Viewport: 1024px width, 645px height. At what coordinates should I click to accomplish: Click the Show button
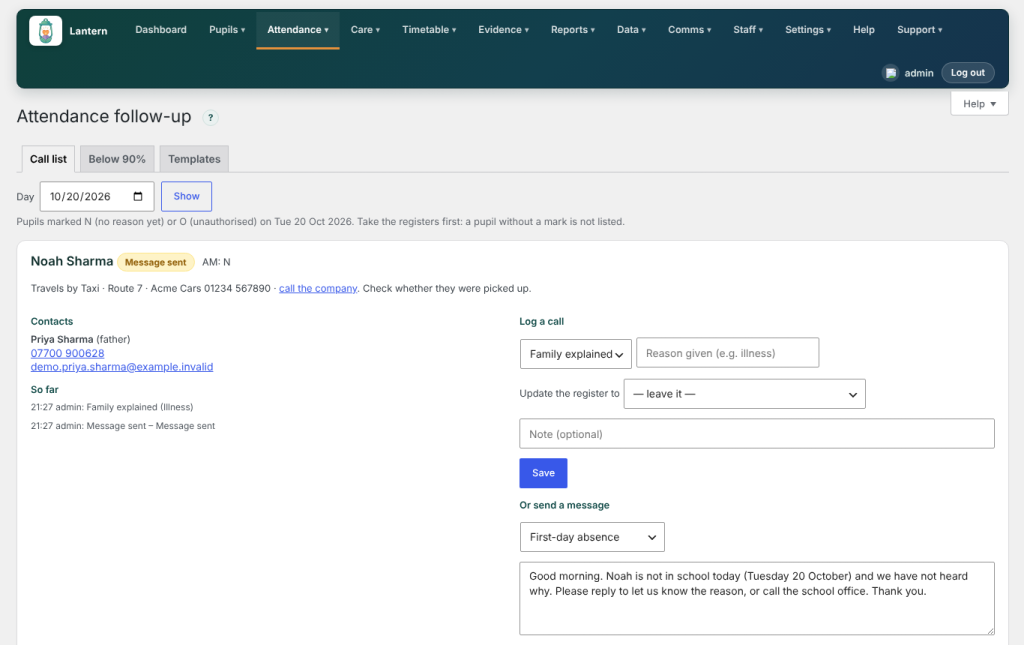tap(186, 197)
